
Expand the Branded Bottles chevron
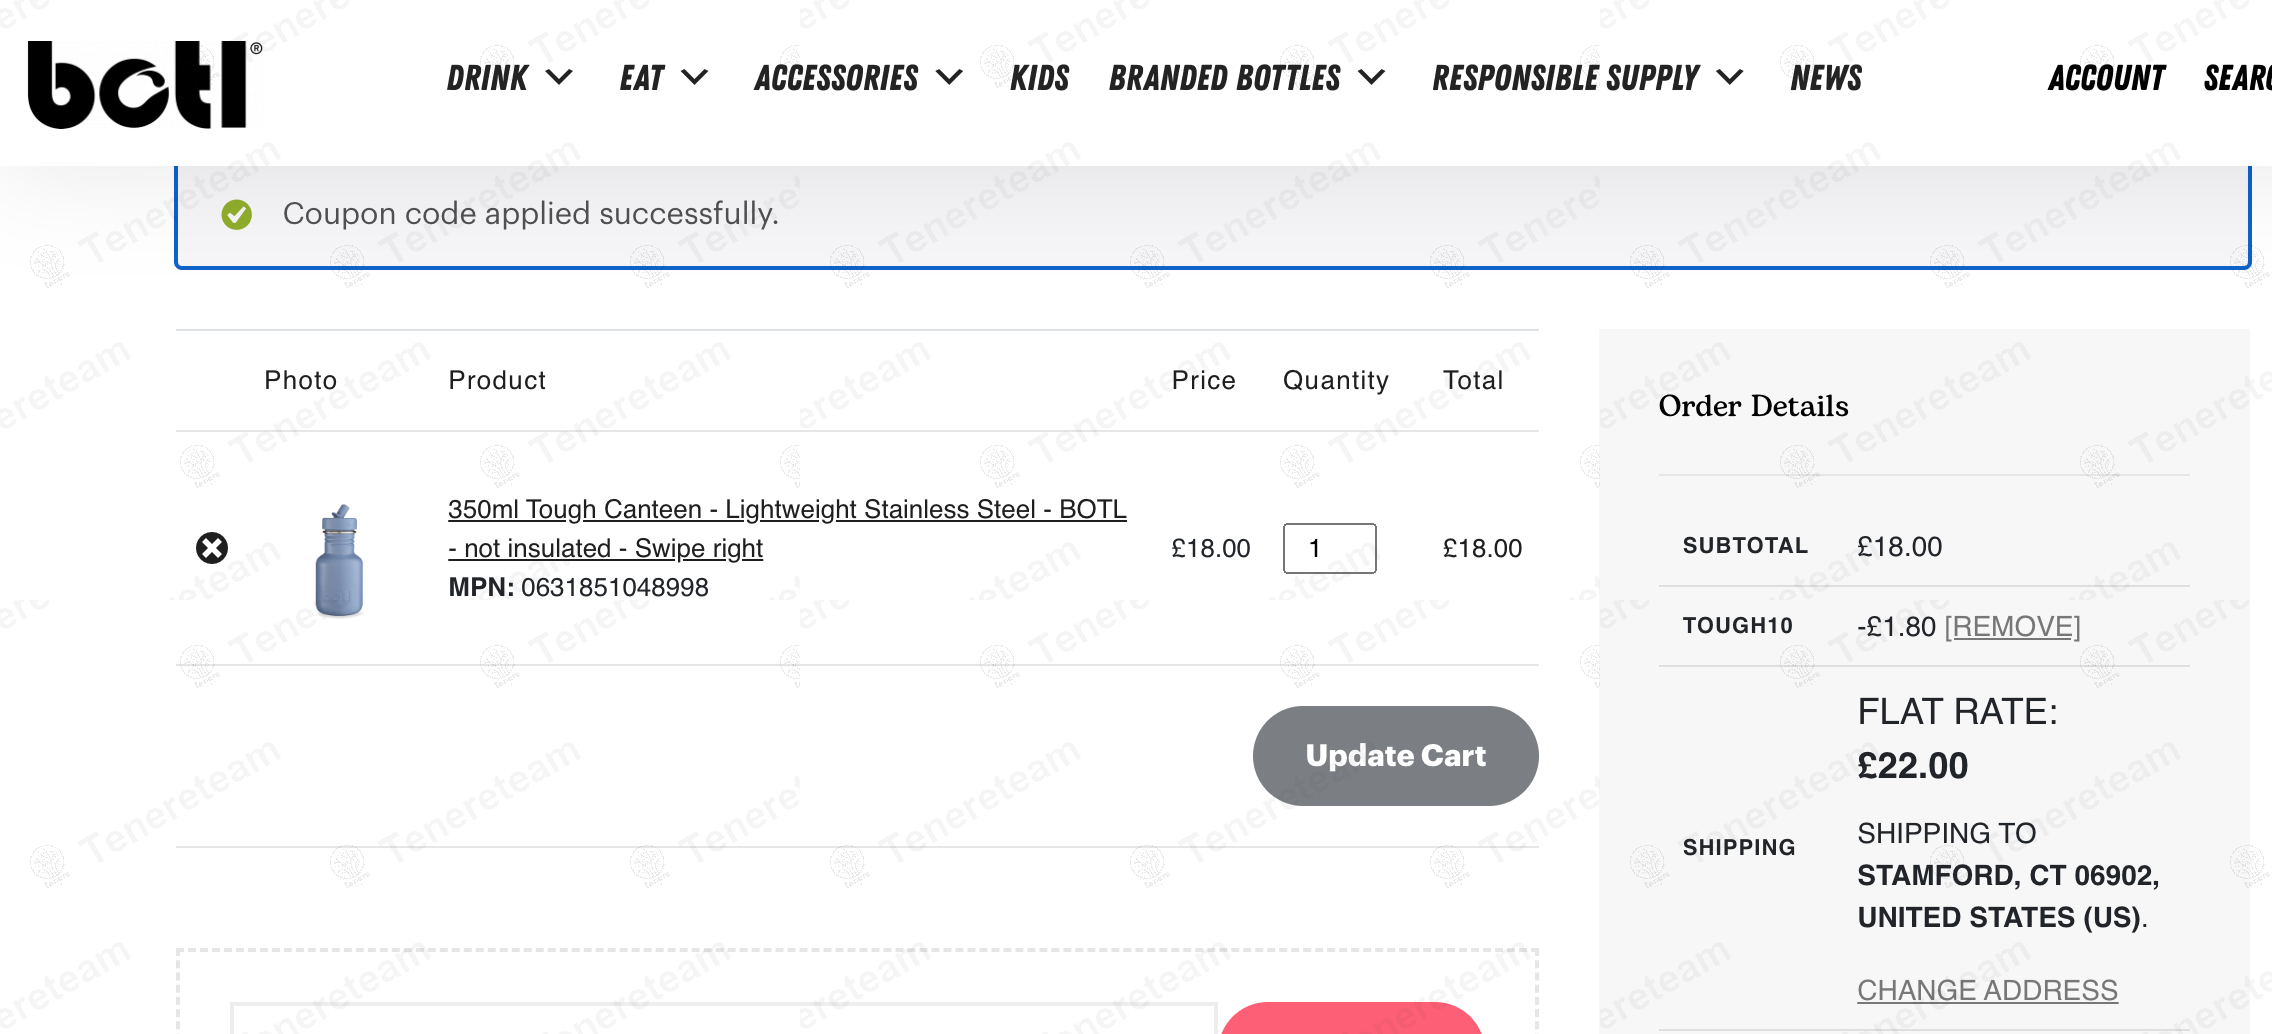click(1373, 77)
